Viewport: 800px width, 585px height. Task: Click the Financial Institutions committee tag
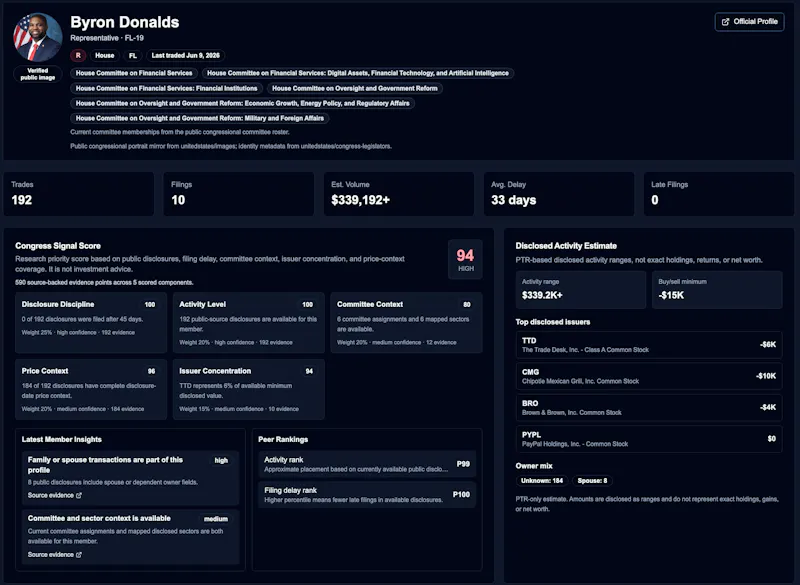point(166,88)
